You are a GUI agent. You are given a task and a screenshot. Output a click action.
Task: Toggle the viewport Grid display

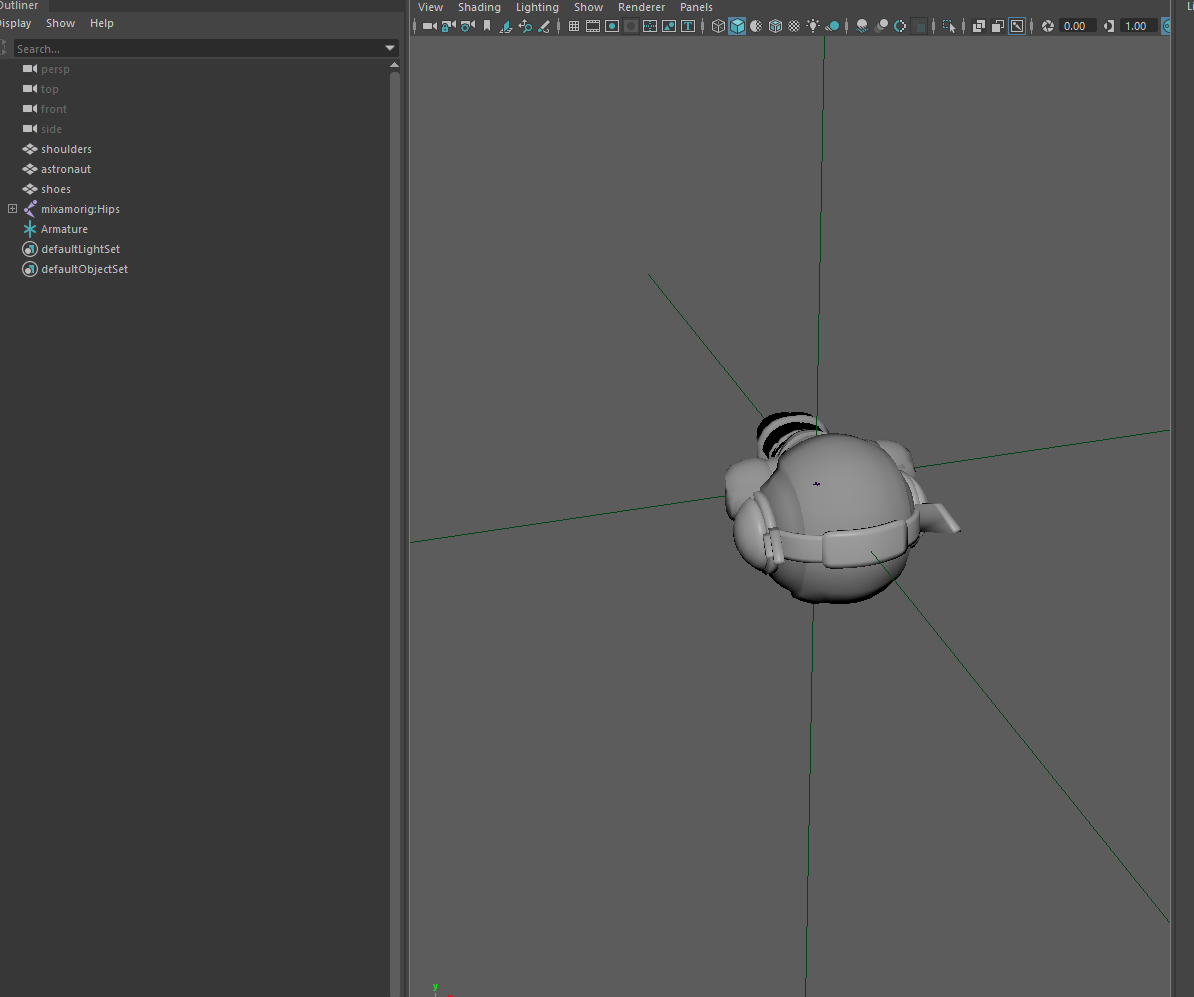tap(574, 26)
